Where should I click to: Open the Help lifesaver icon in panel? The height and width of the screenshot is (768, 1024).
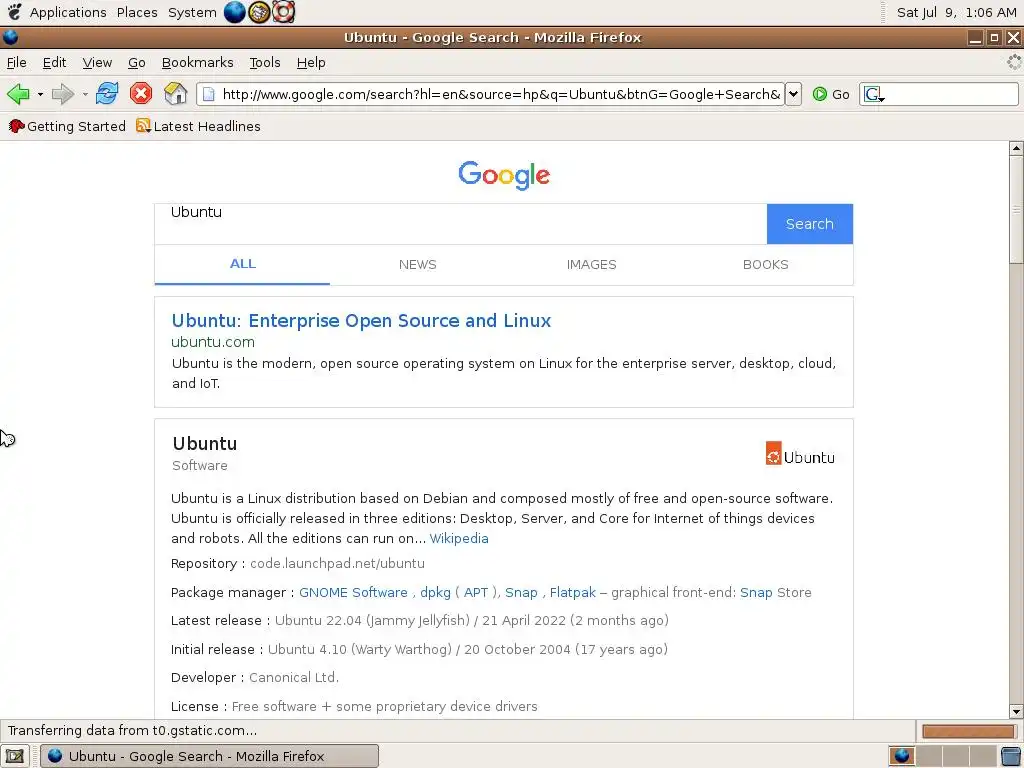coord(283,12)
